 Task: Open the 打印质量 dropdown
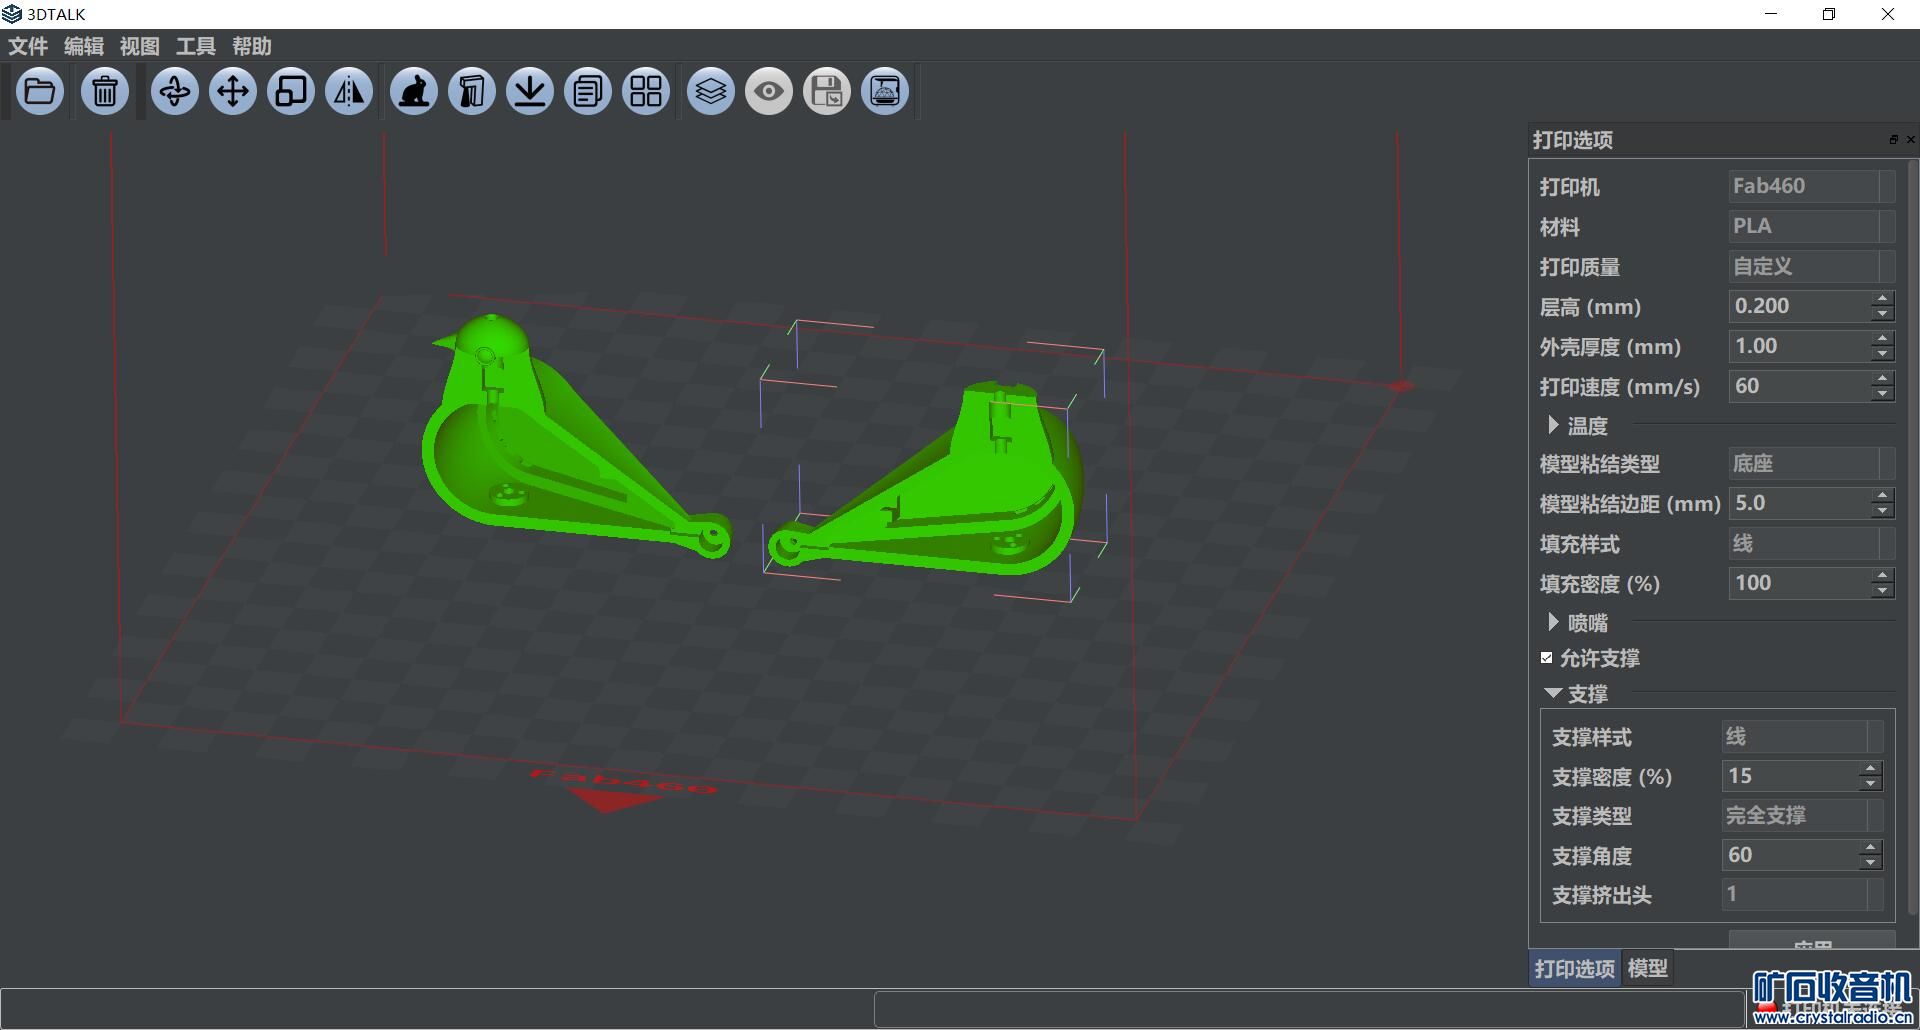click(x=1811, y=267)
